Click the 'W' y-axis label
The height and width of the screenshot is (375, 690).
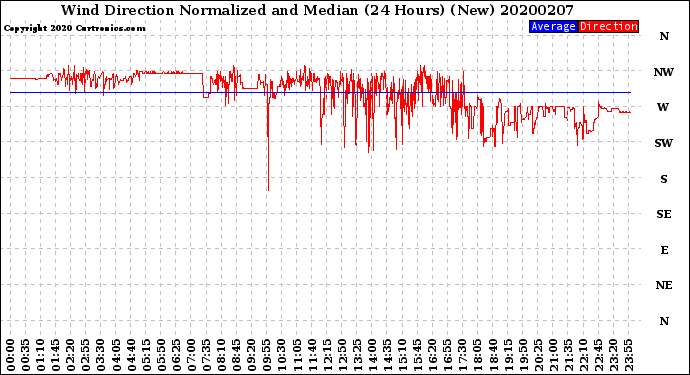(x=663, y=107)
